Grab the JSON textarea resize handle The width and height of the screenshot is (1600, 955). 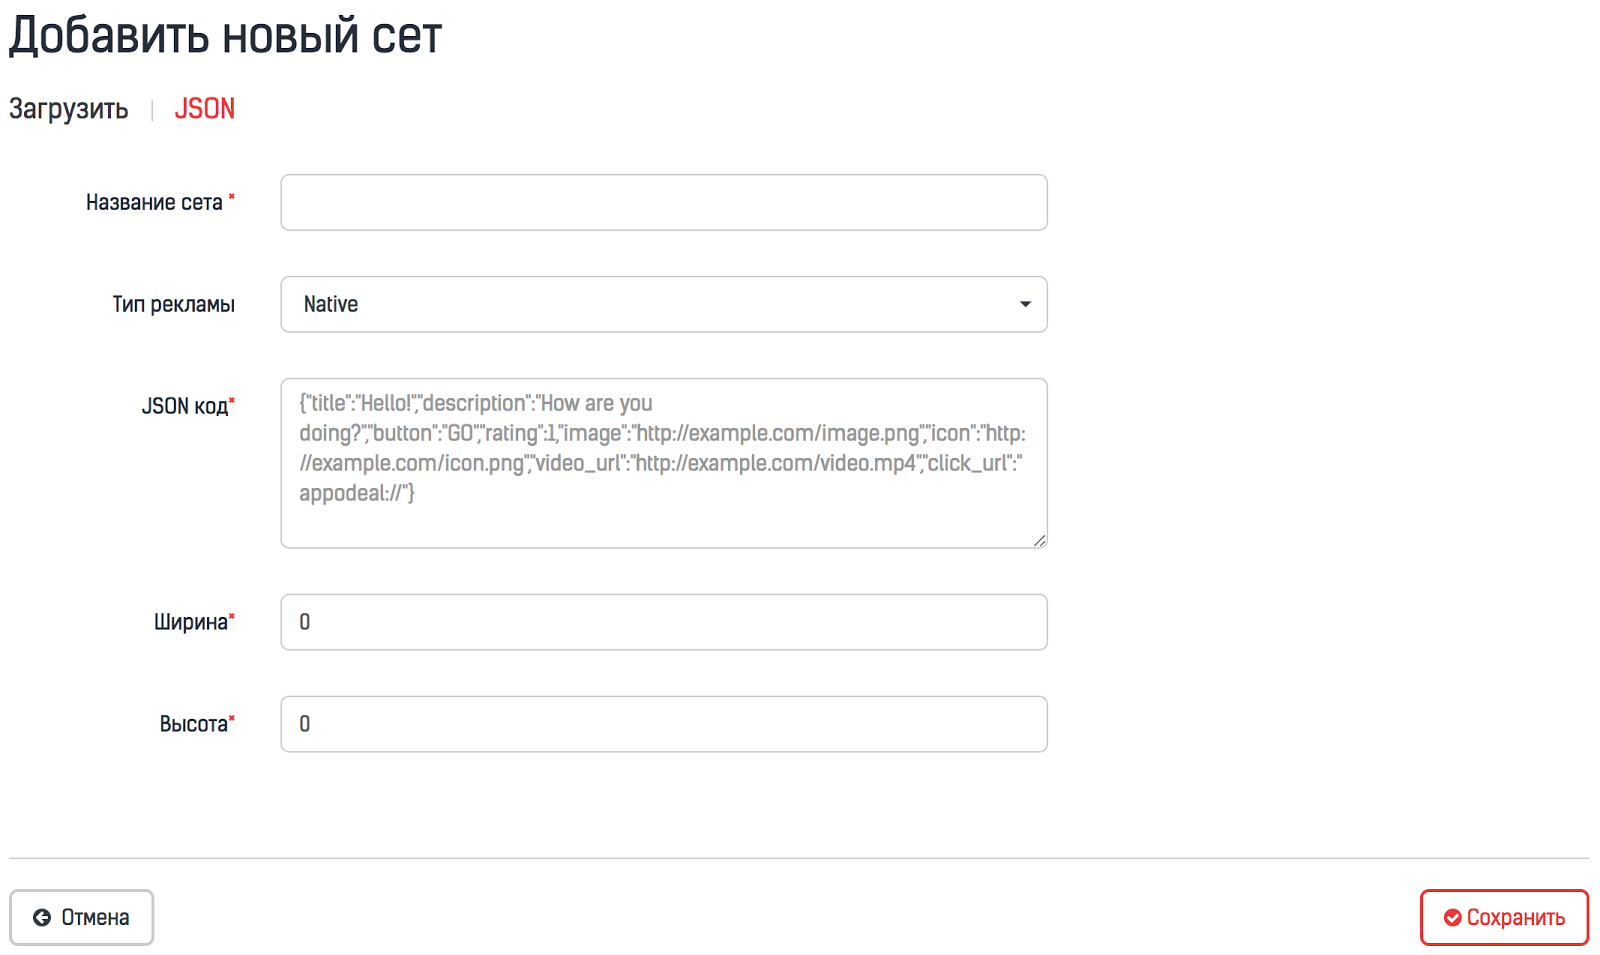click(x=1040, y=541)
